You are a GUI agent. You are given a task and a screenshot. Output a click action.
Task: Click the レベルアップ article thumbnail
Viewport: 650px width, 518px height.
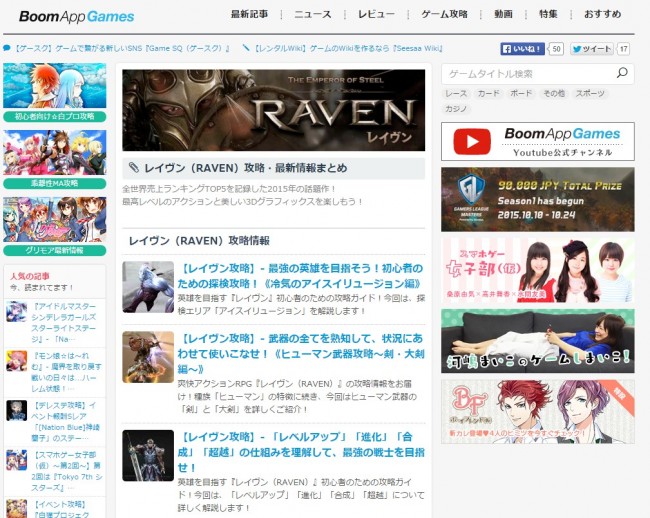[148, 455]
